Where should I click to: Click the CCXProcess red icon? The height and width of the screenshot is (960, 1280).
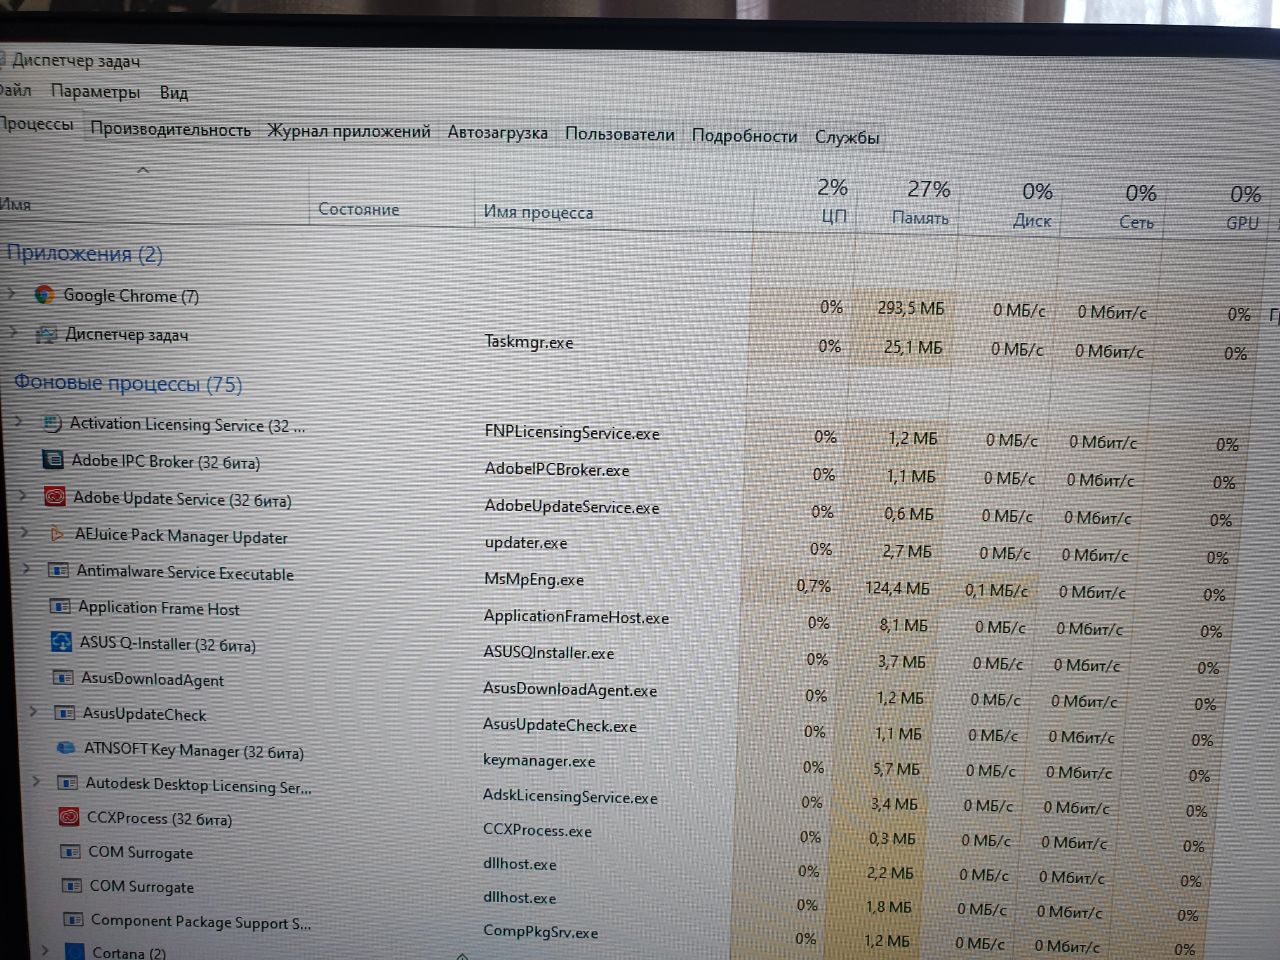(x=69, y=817)
